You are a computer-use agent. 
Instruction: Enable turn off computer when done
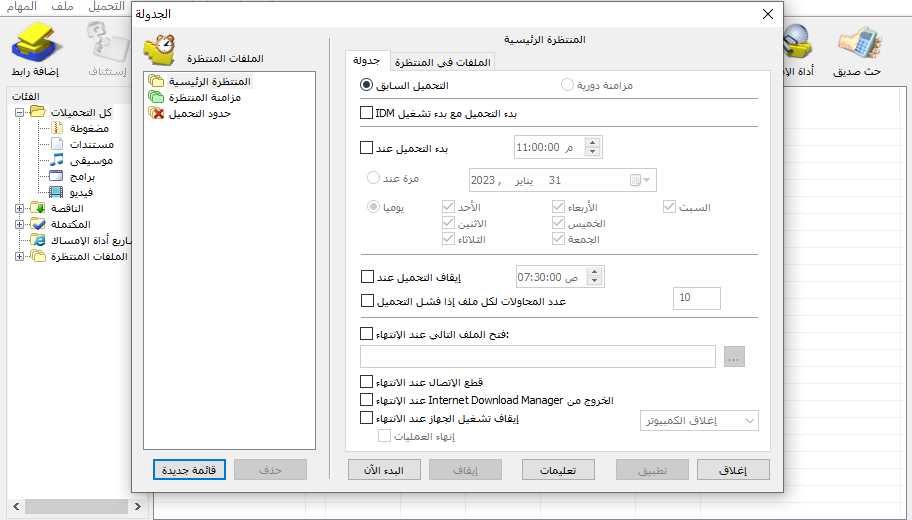[x=366, y=418]
